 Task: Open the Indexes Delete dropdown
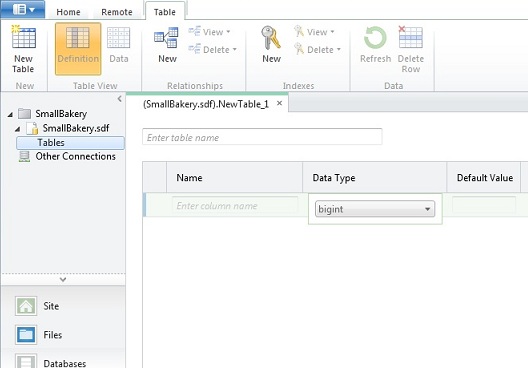317,49
